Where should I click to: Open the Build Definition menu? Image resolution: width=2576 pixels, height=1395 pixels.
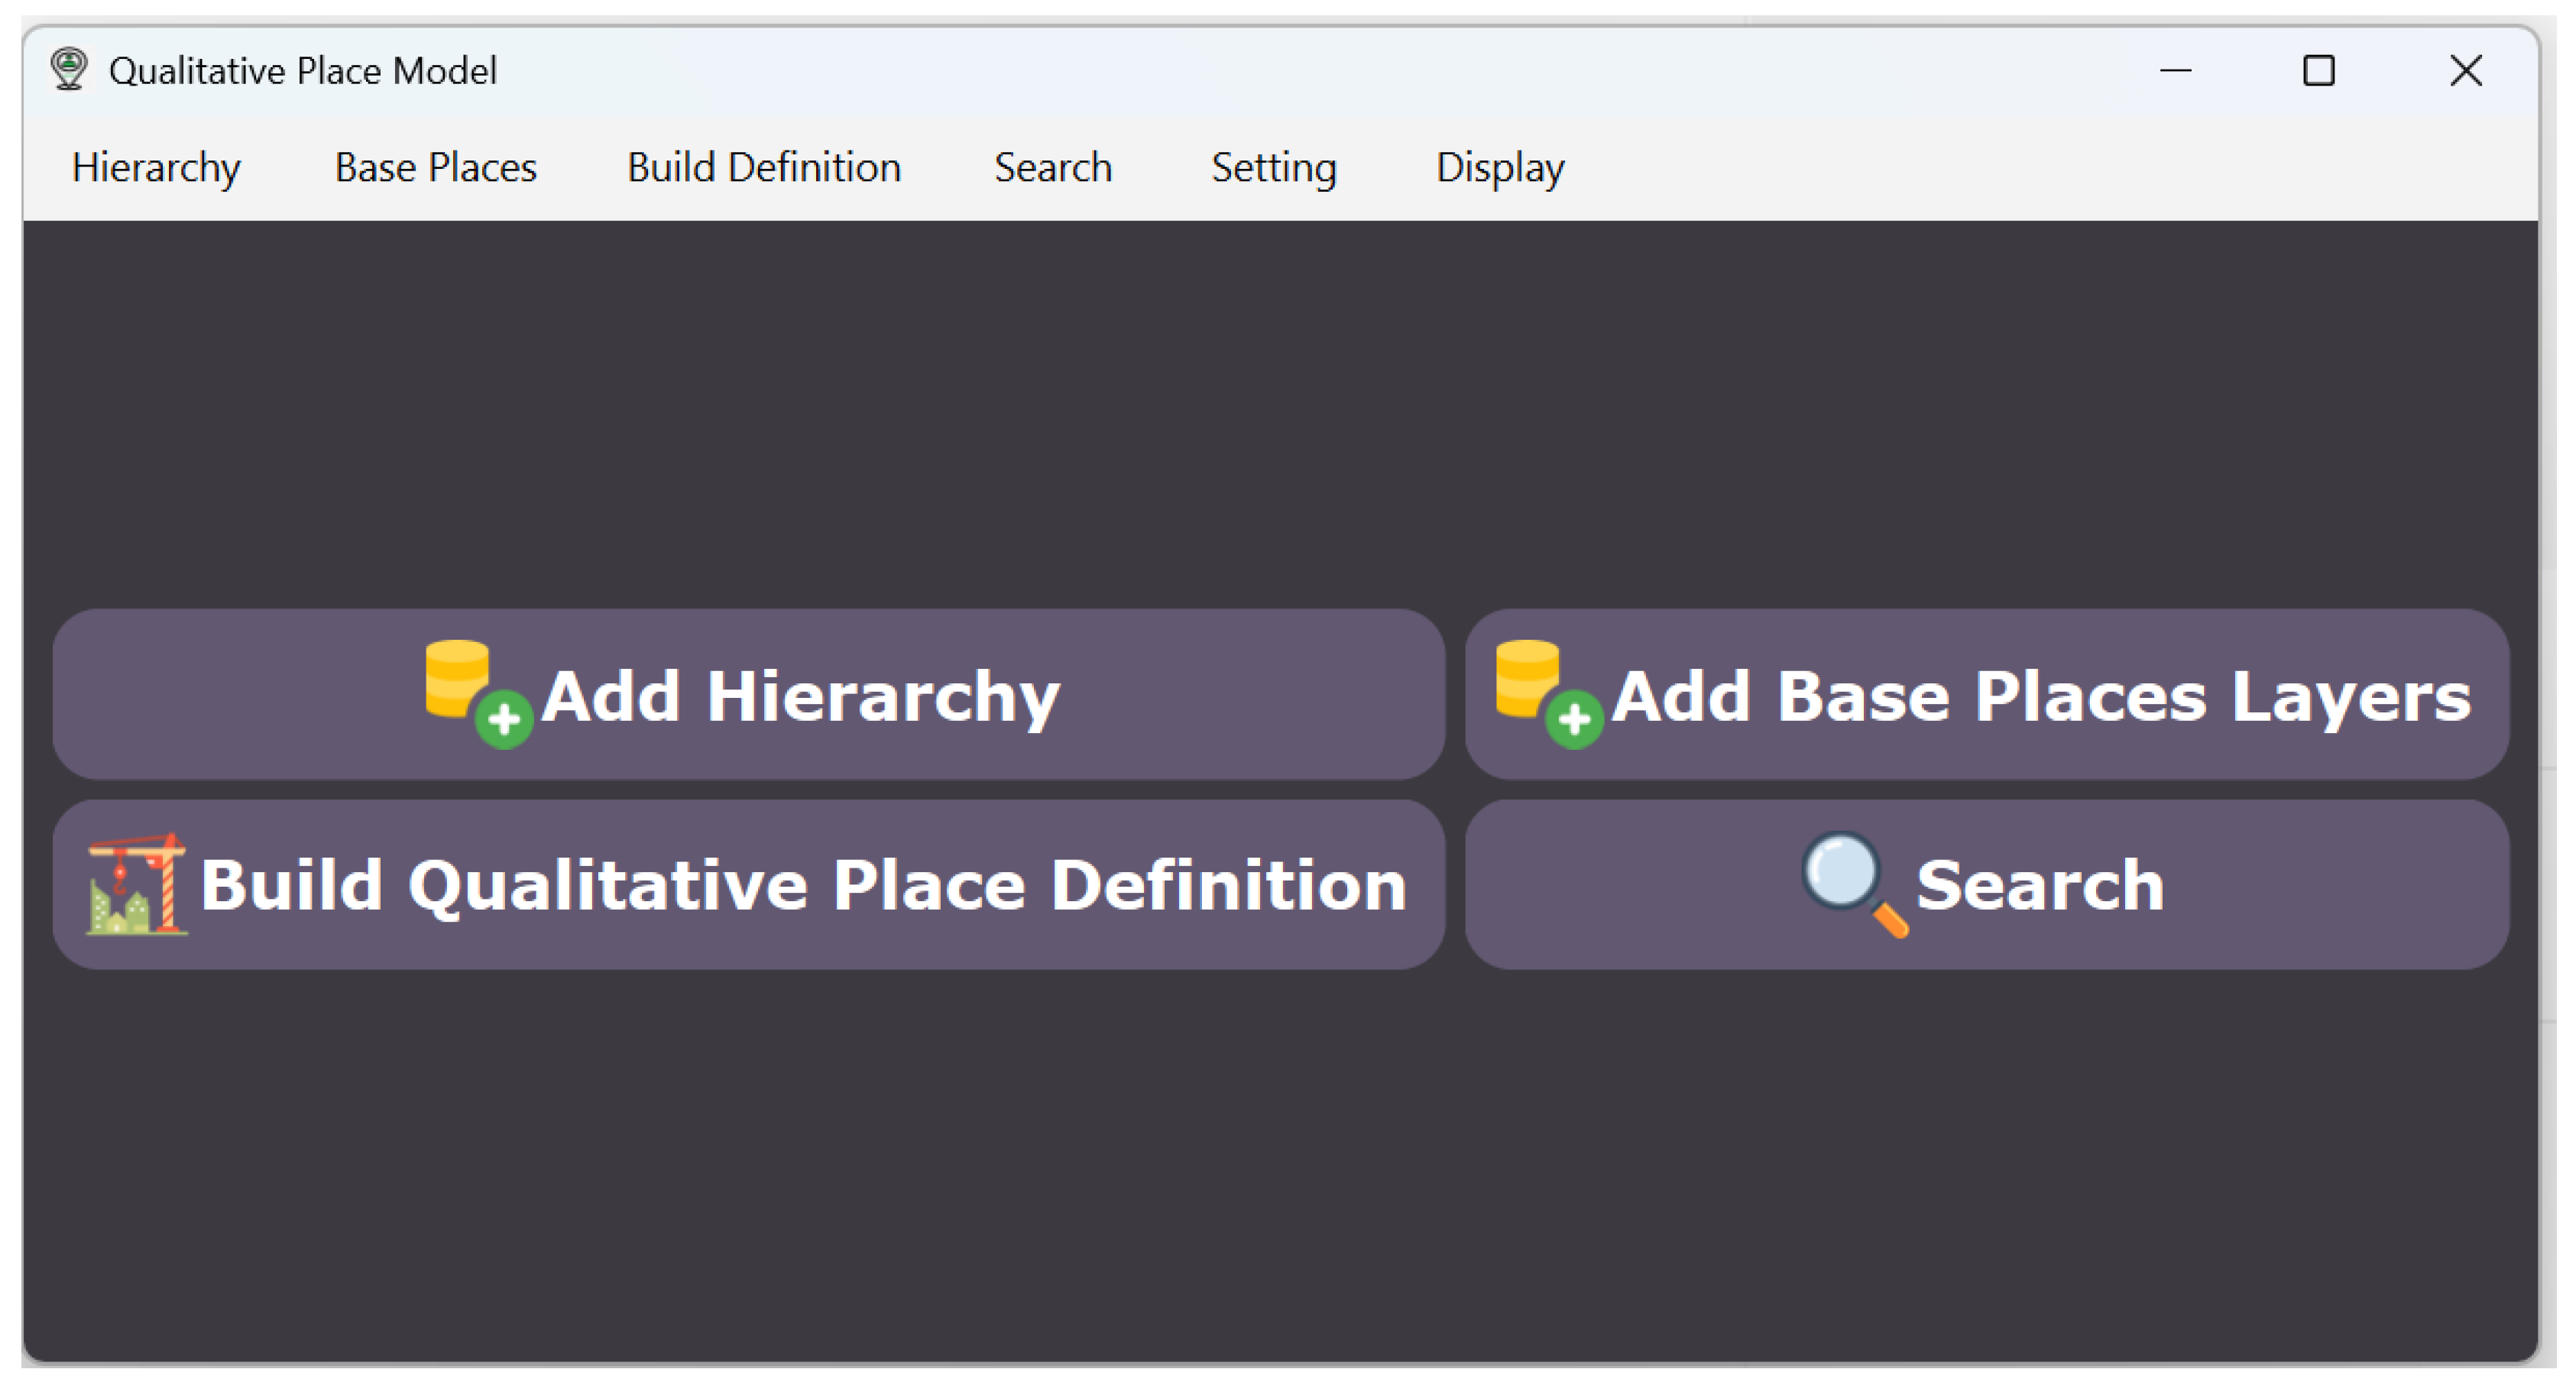pos(763,167)
